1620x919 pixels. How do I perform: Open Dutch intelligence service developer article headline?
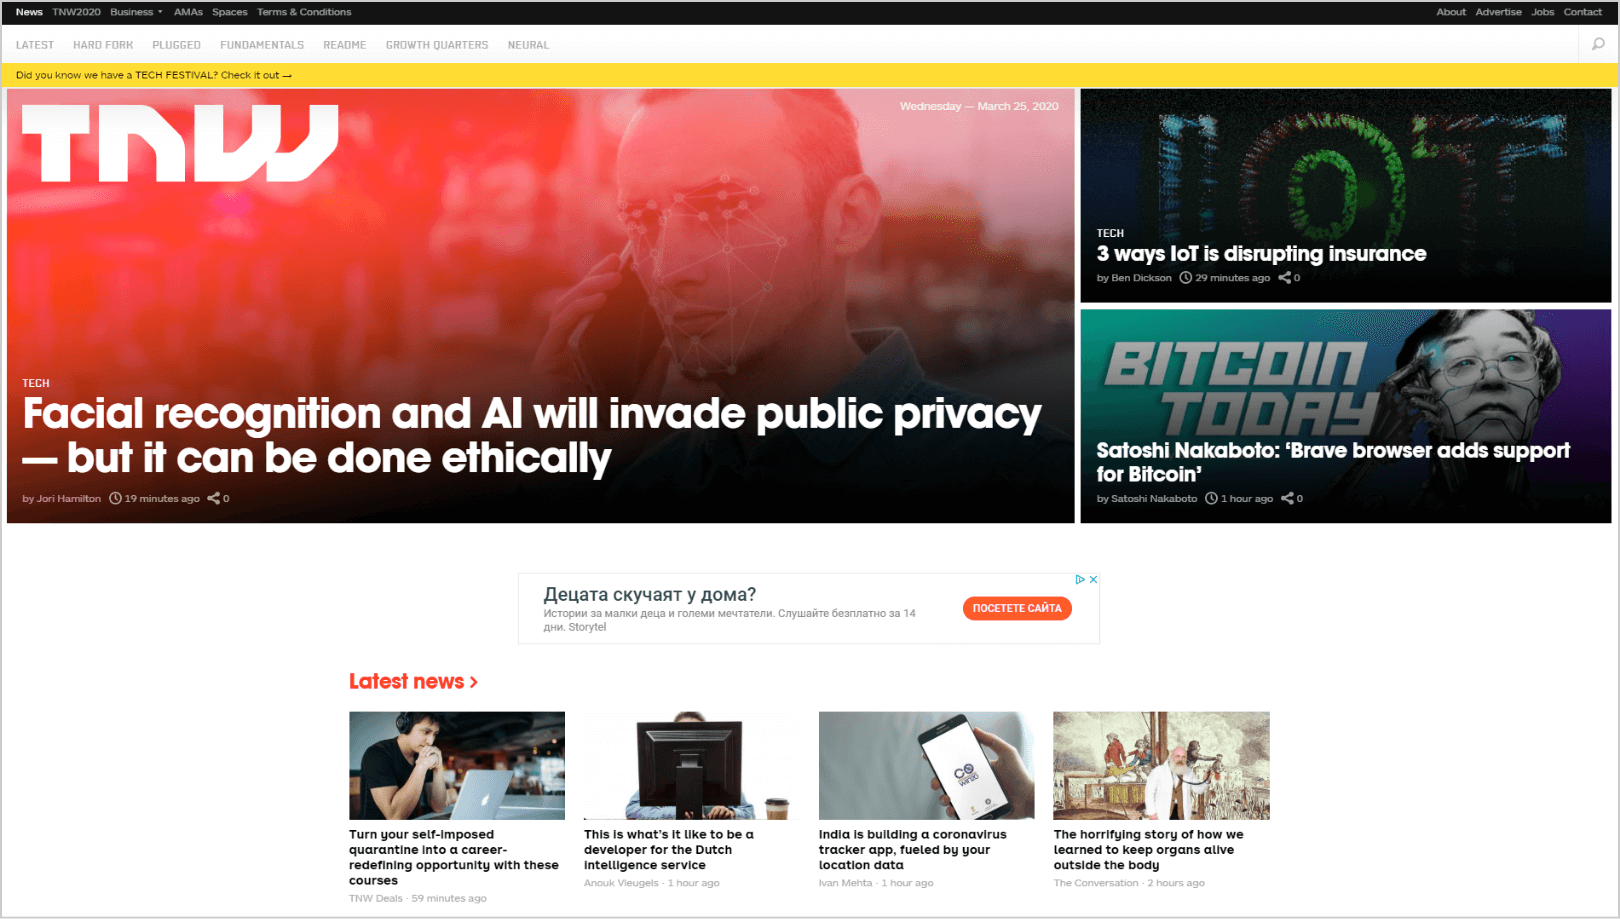click(669, 850)
